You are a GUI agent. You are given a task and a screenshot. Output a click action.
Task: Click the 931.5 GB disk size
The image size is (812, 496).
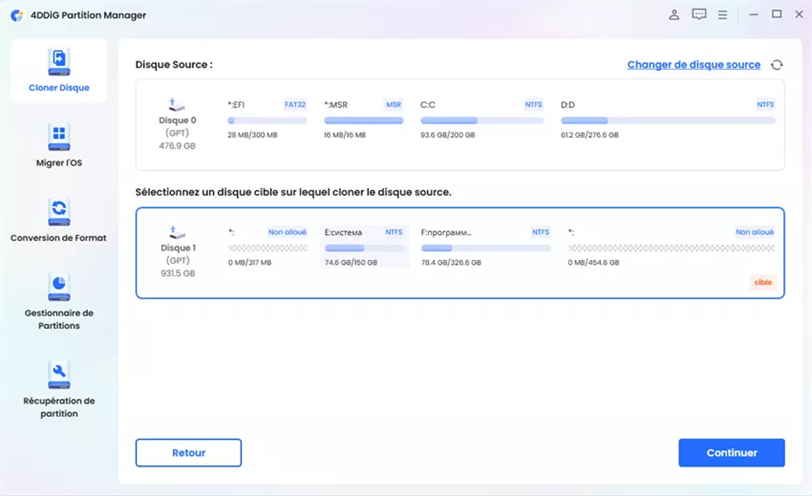(x=178, y=273)
